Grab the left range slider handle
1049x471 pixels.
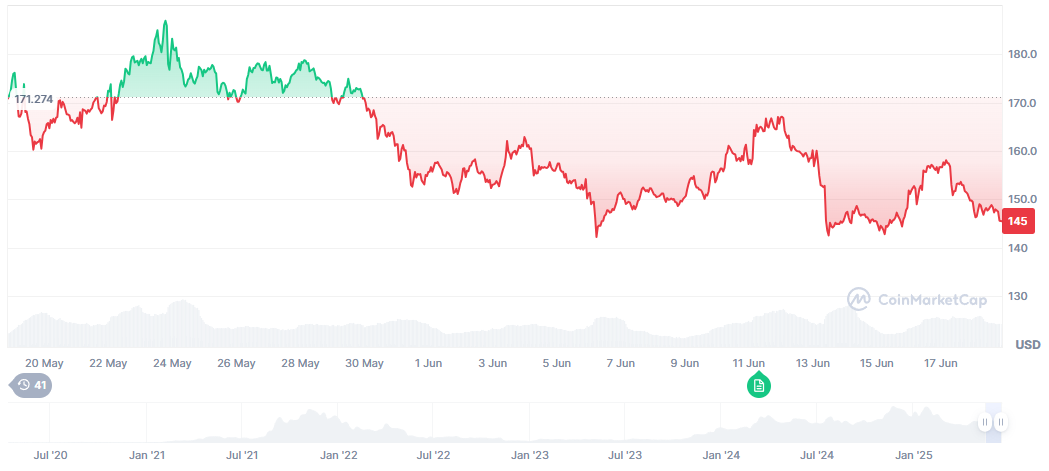point(985,423)
